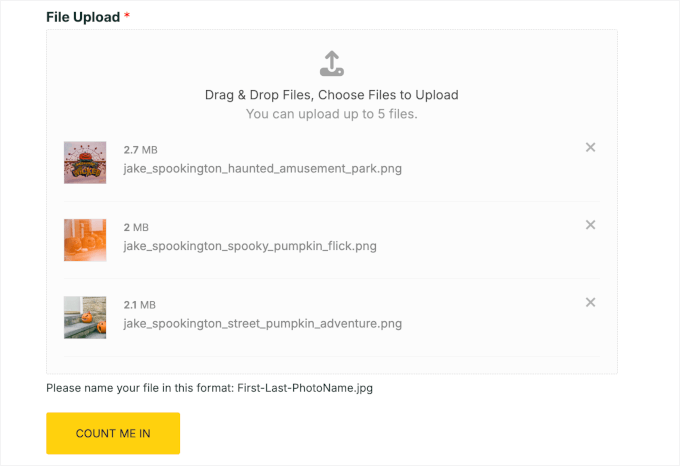Remove the spooky_pumpkin_flick.png file

590,225
